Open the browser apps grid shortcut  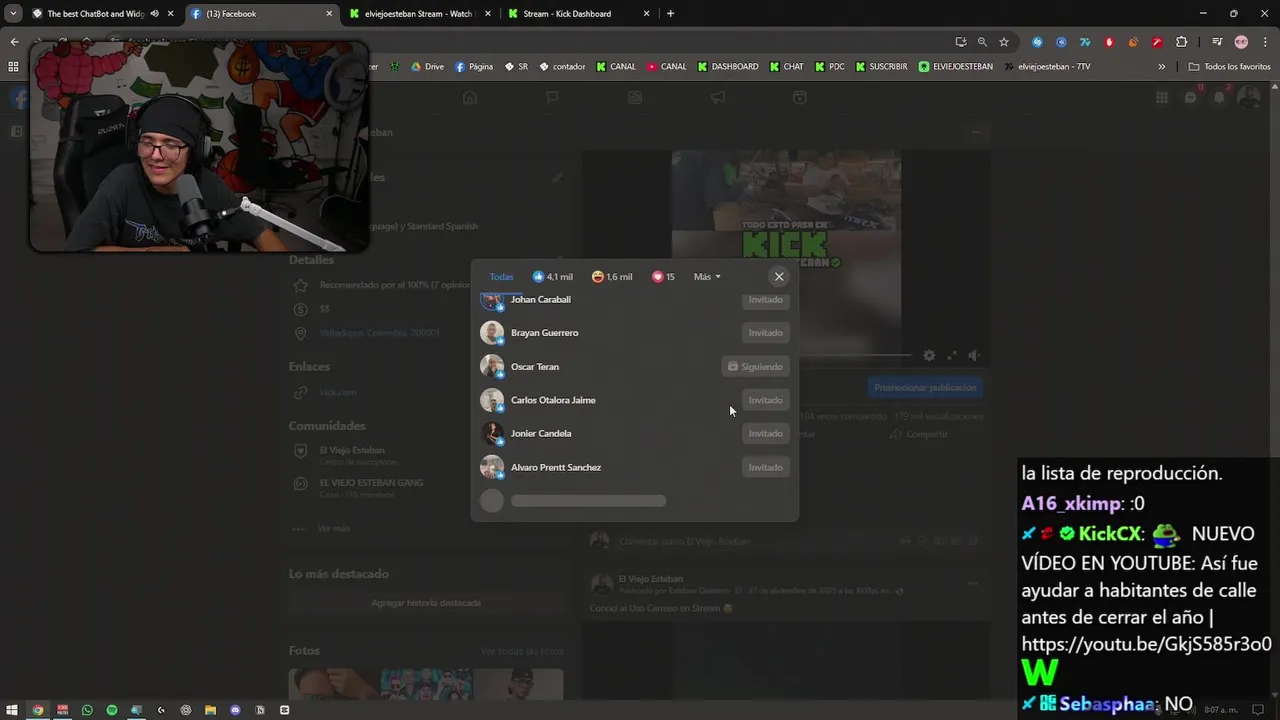pos(13,67)
